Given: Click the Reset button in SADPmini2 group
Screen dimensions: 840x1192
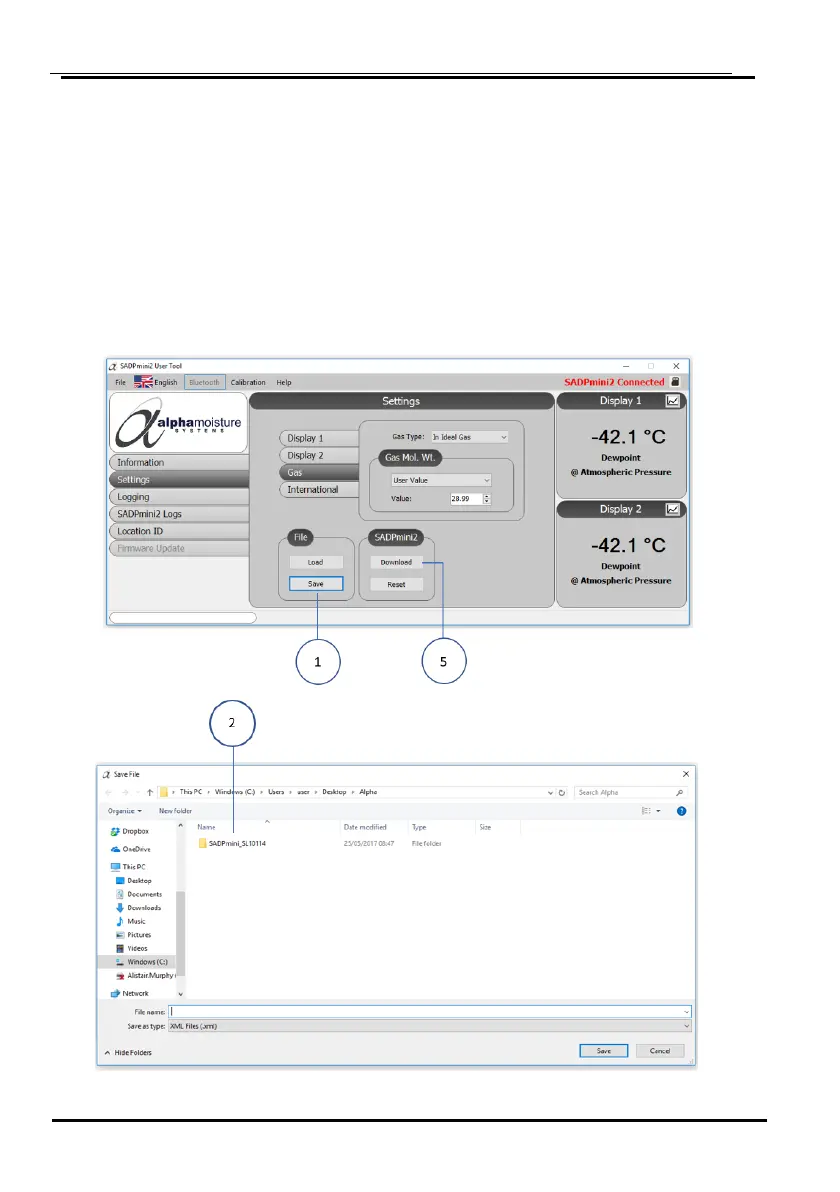Looking at the screenshot, I should coord(396,585).
